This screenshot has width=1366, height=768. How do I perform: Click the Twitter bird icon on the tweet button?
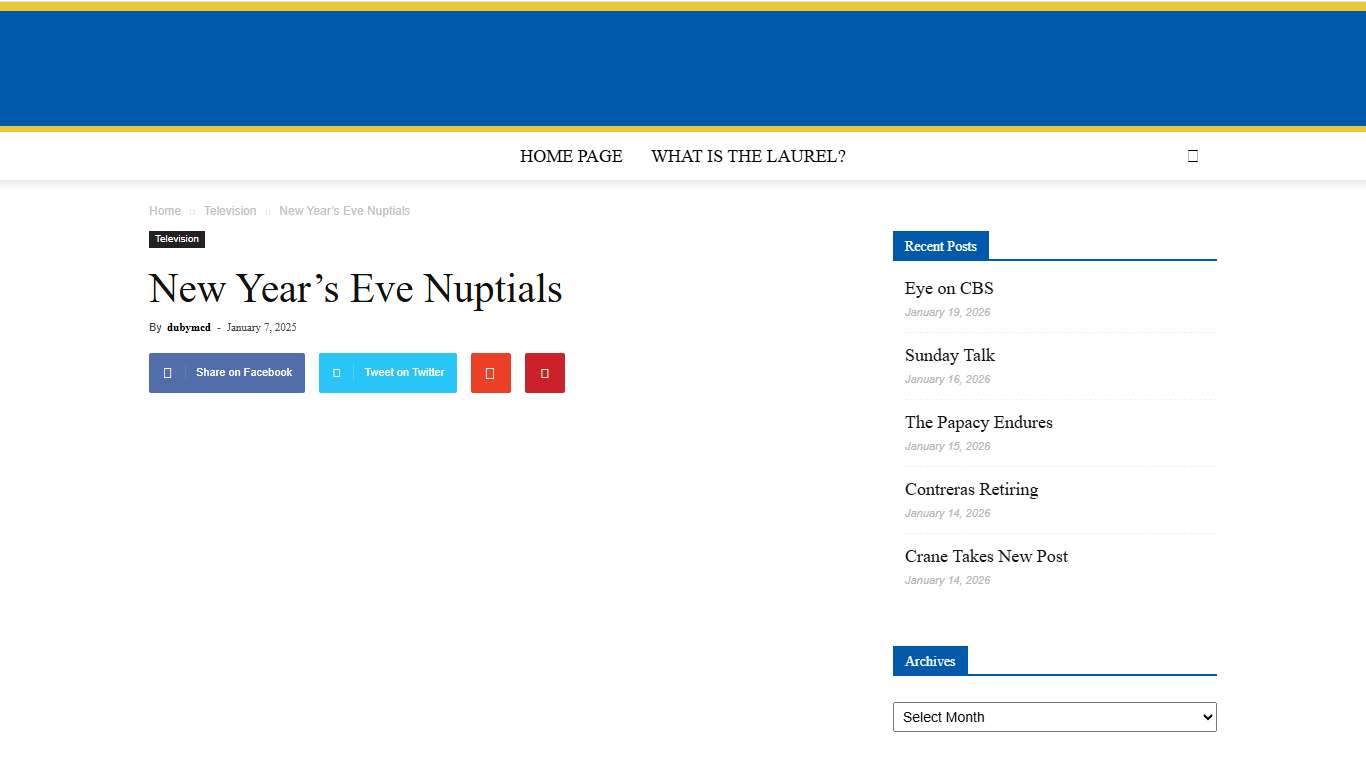338,372
